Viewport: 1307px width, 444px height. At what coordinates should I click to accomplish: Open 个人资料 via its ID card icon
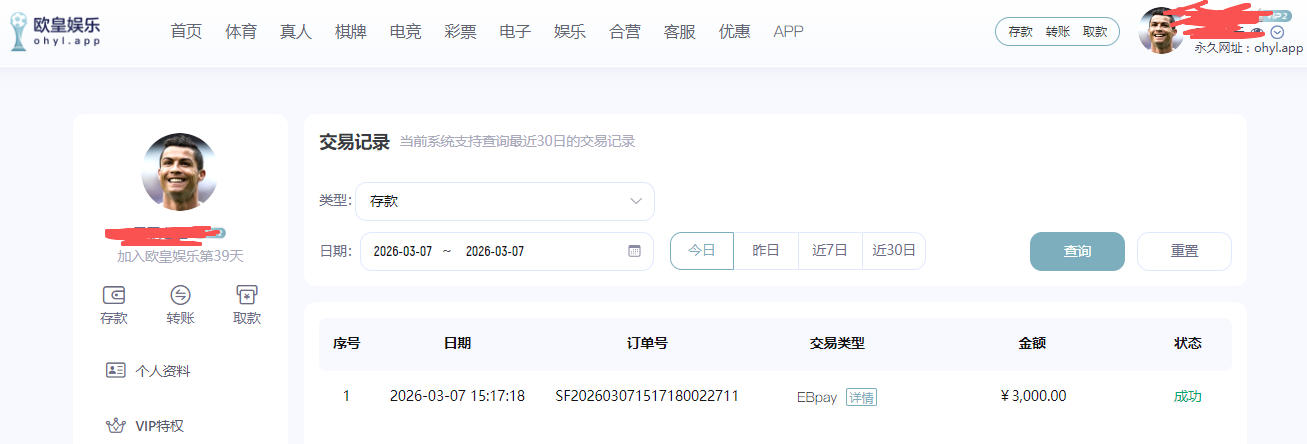116,371
